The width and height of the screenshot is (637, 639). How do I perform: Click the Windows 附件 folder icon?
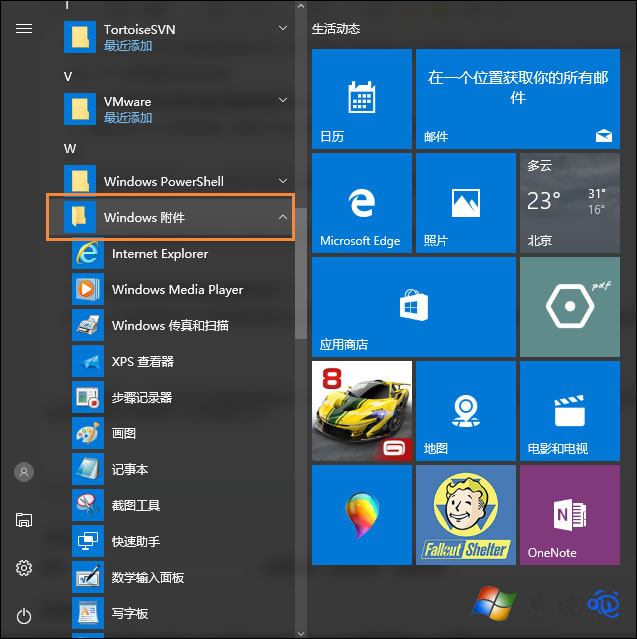pyautogui.click(x=80, y=217)
